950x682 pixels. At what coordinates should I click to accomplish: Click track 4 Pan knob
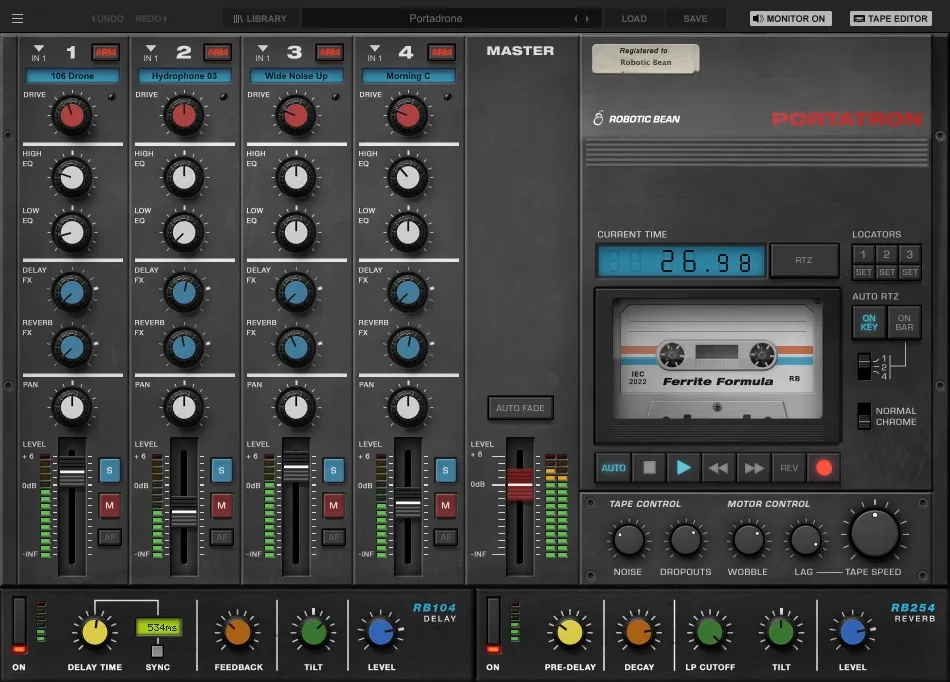[x=408, y=408]
